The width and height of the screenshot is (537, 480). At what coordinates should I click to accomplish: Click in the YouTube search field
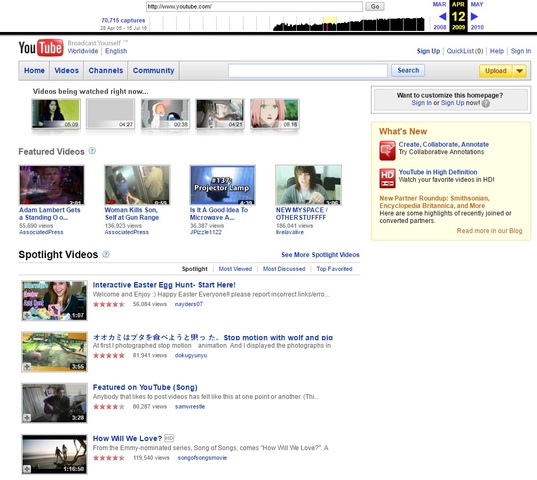(x=308, y=71)
